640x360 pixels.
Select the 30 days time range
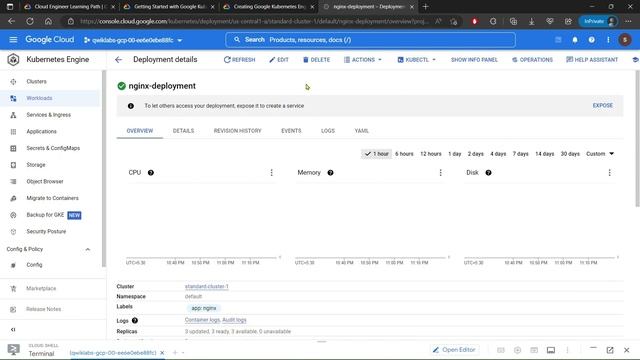(x=570, y=154)
